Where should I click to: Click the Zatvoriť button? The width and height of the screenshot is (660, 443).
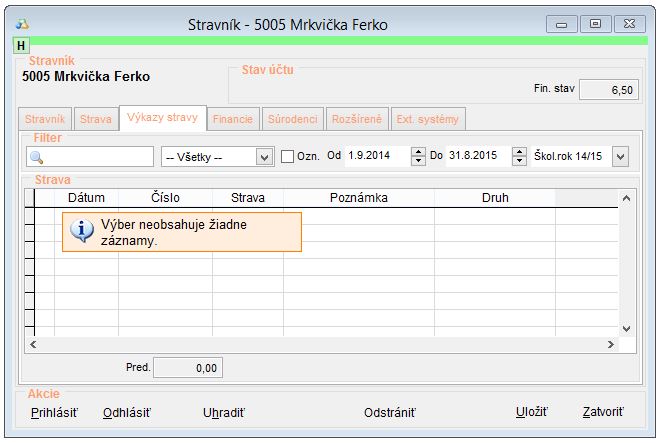point(603,412)
